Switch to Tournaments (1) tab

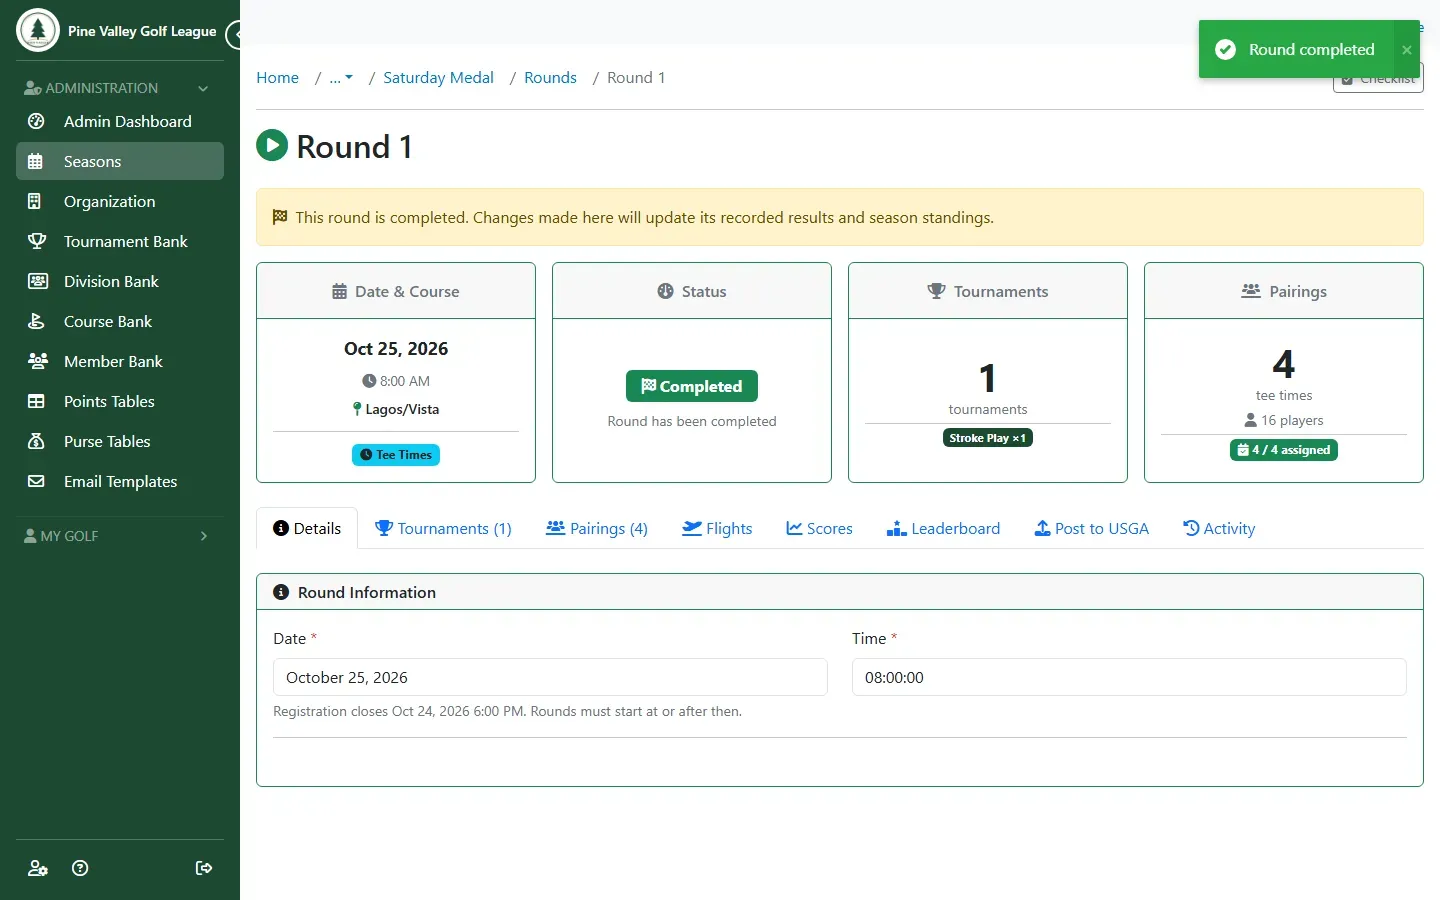pyautogui.click(x=443, y=528)
